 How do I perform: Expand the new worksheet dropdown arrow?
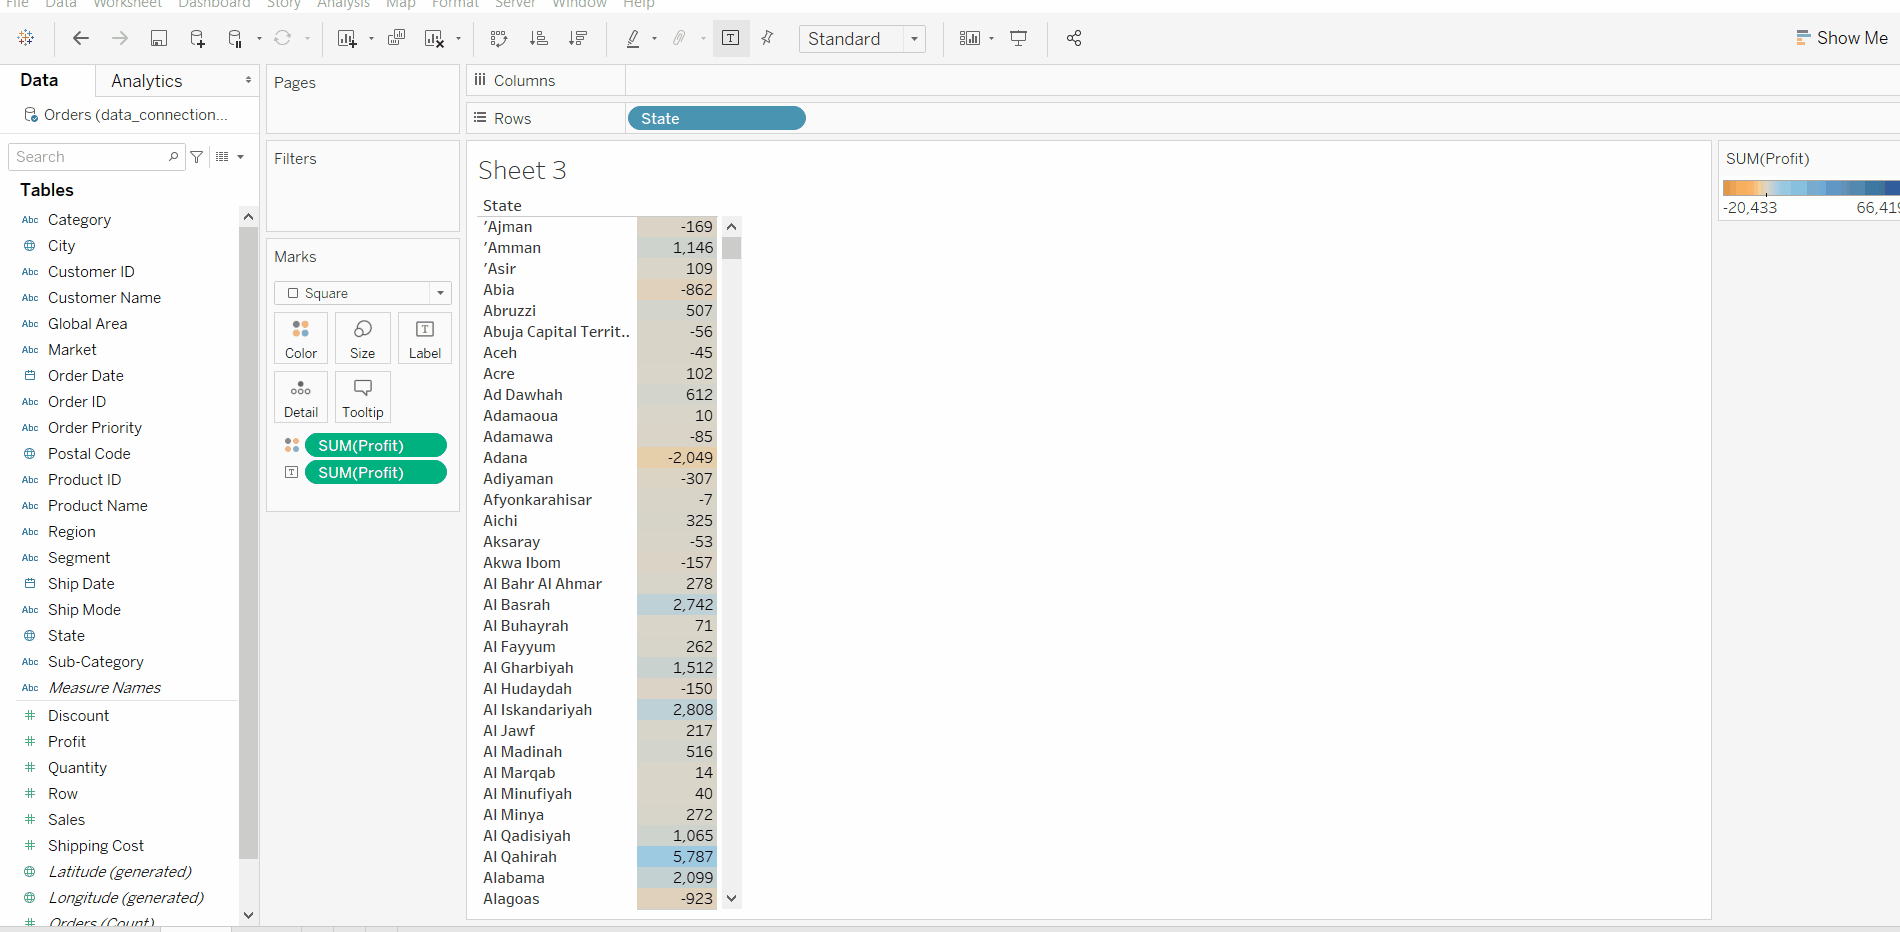(x=371, y=39)
